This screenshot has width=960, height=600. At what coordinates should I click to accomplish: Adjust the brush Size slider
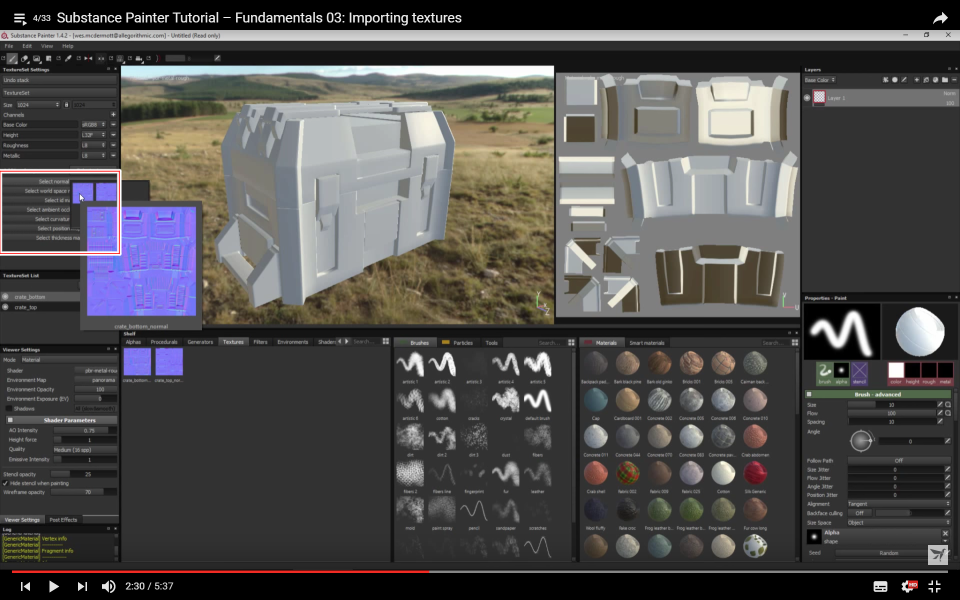(891, 405)
